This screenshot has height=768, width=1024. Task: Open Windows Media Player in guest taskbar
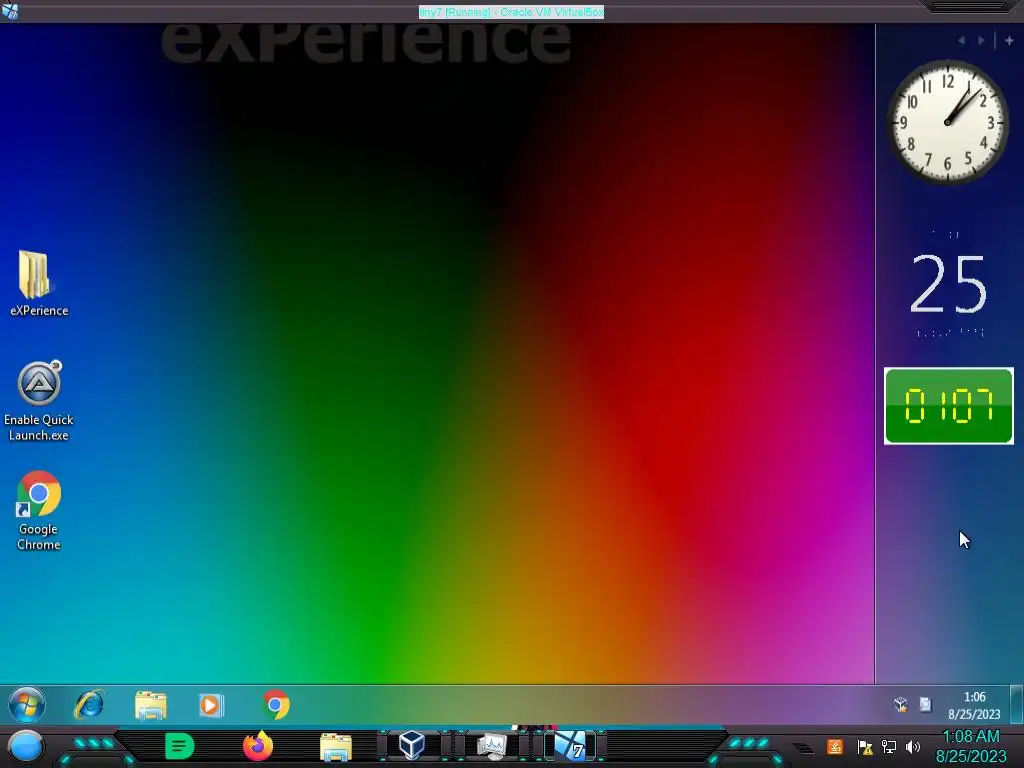[211, 705]
